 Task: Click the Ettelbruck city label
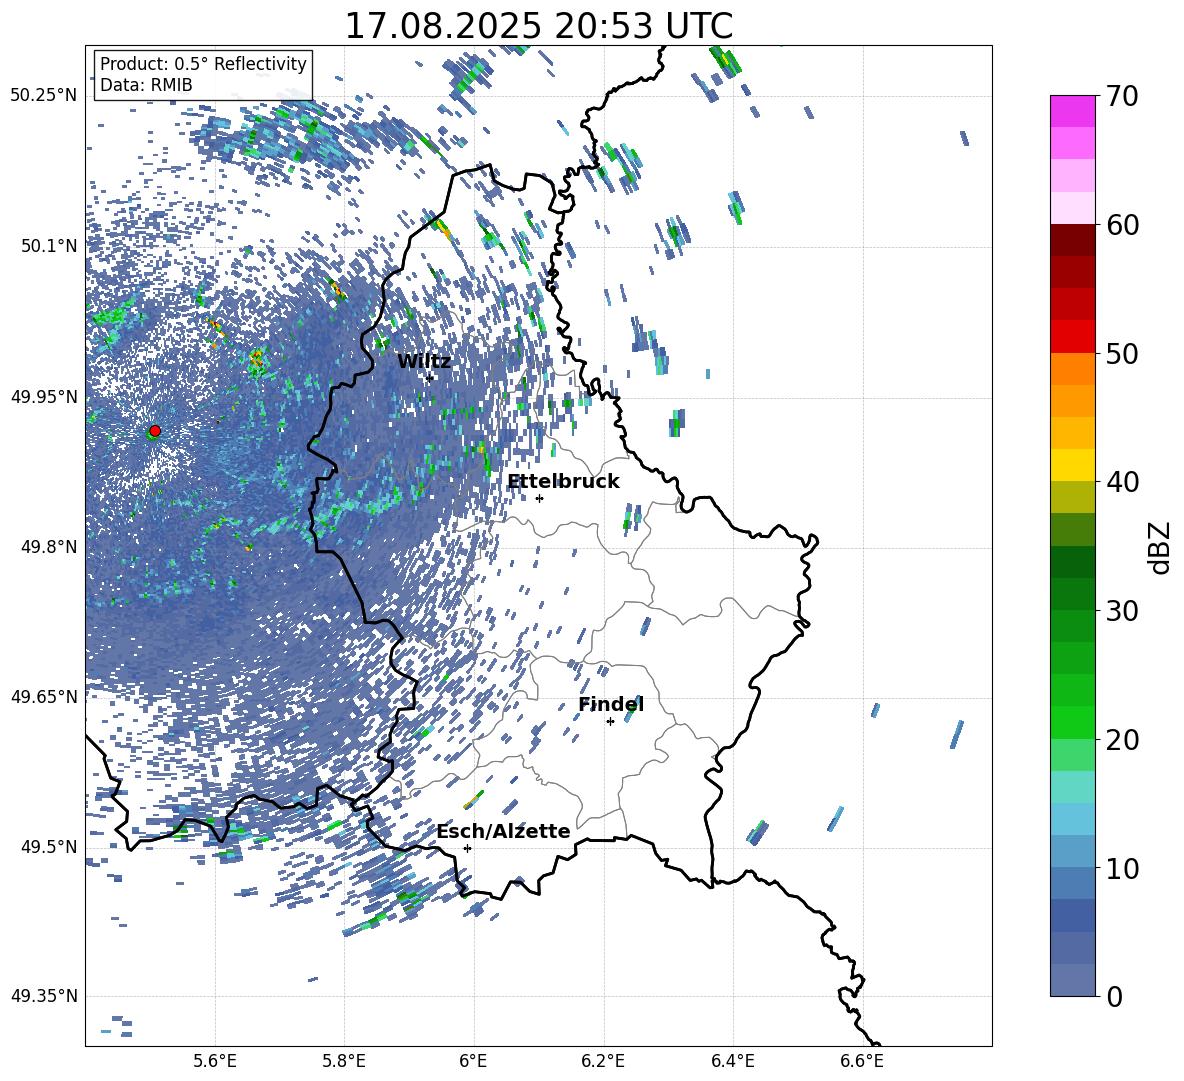[563, 482]
